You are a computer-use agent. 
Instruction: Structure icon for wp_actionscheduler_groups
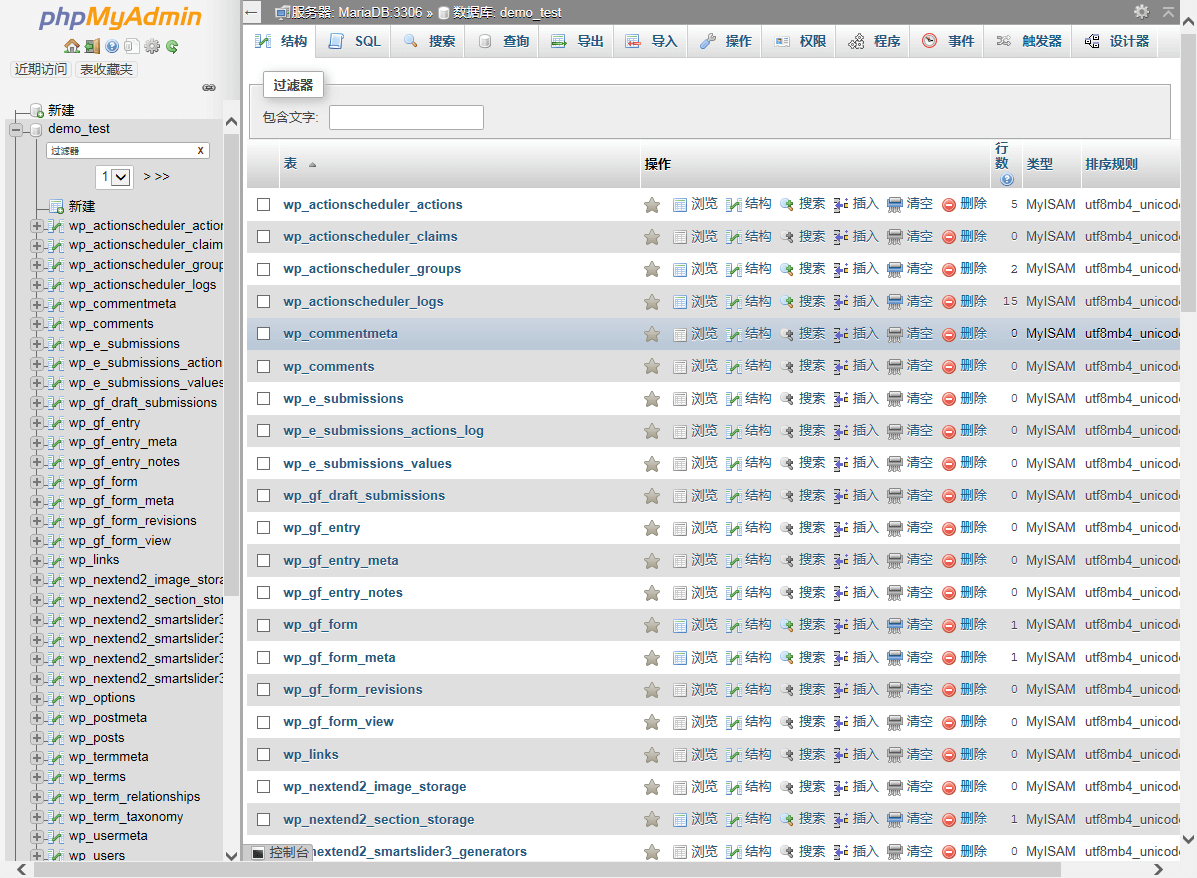pos(734,269)
